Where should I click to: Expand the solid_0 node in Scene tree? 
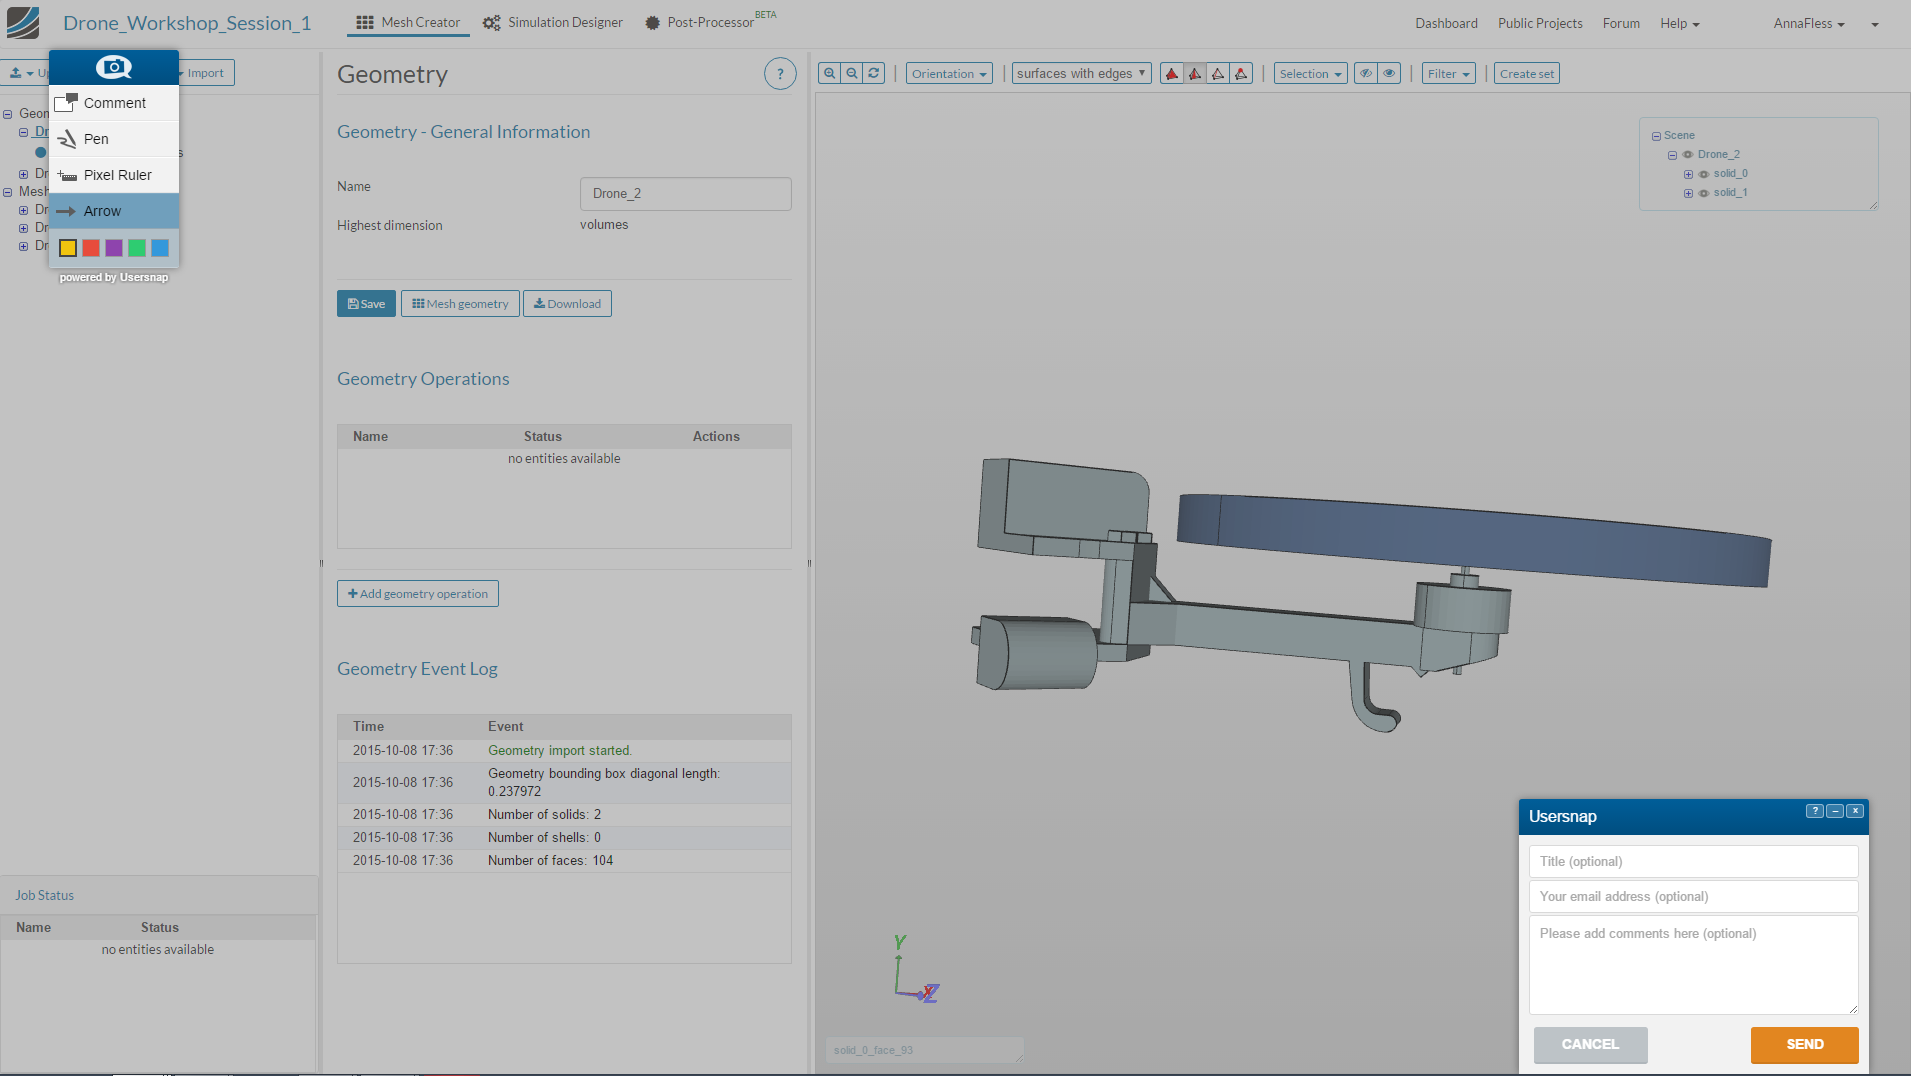[x=1688, y=174]
